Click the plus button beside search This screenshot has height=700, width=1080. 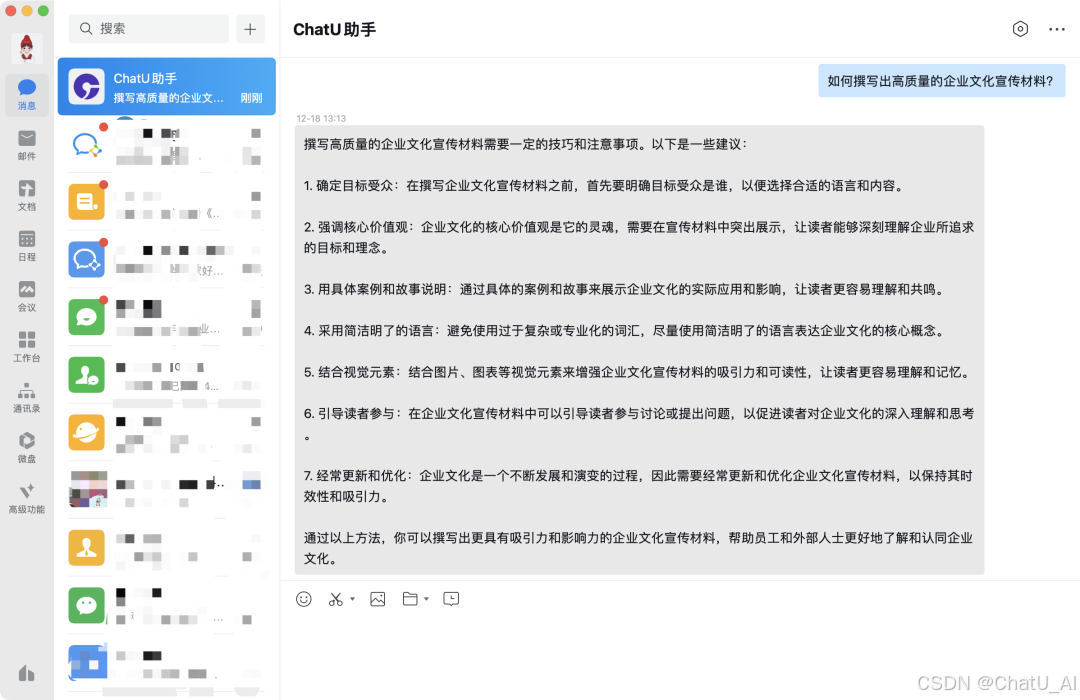tap(250, 28)
